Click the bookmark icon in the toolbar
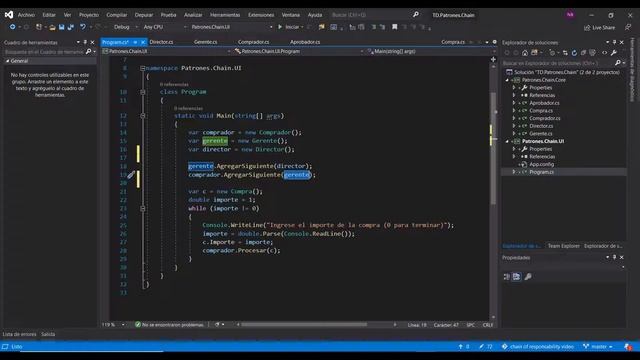Image resolution: width=640 pixels, height=360 pixels. pyautogui.click(x=395, y=27)
